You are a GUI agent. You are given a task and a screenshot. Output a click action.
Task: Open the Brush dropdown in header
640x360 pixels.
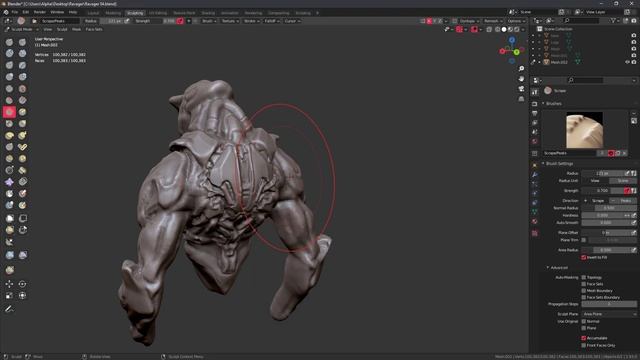(209, 21)
